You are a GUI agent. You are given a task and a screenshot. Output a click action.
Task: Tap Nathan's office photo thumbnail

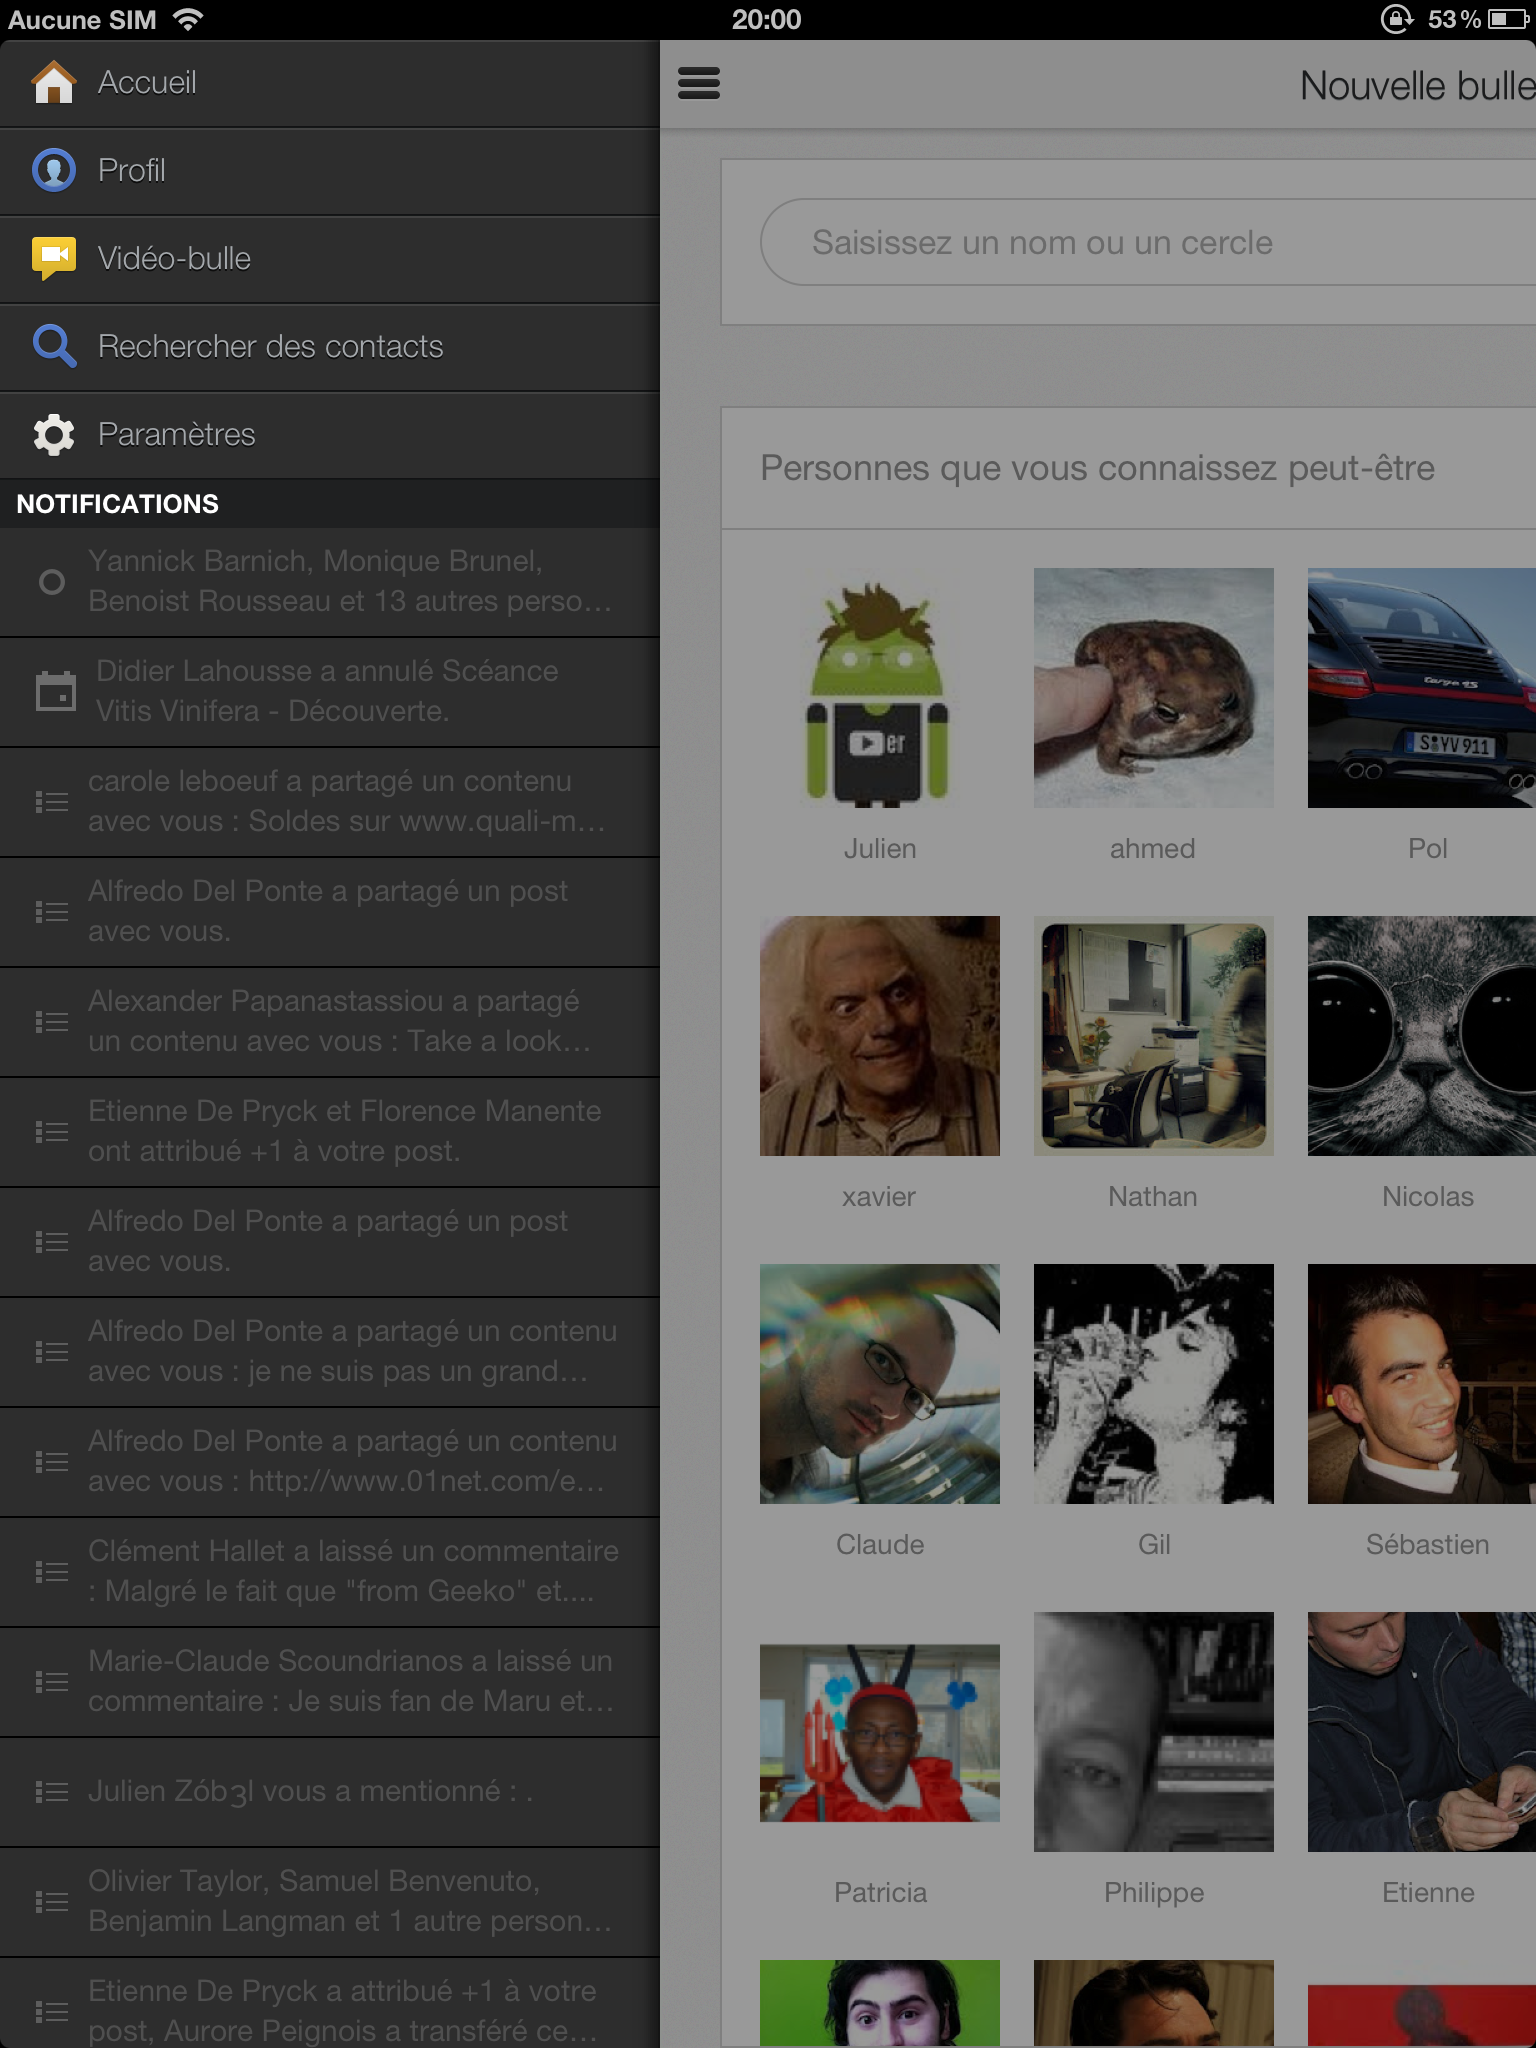tap(1154, 1036)
